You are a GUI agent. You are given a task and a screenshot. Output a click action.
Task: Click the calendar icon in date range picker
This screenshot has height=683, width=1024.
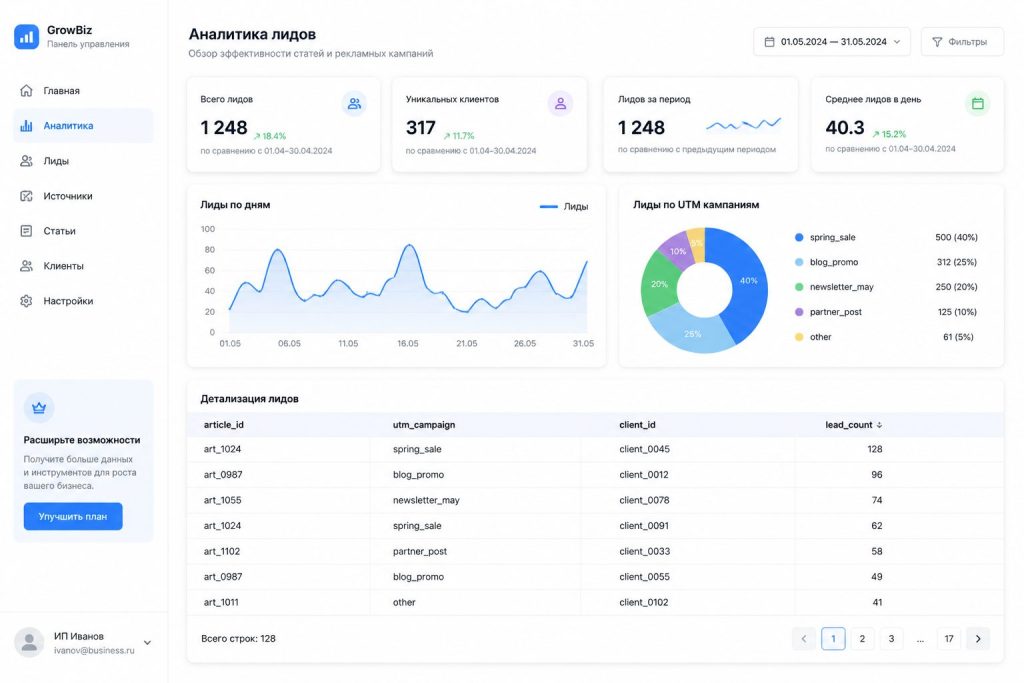pyautogui.click(x=769, y=42)
